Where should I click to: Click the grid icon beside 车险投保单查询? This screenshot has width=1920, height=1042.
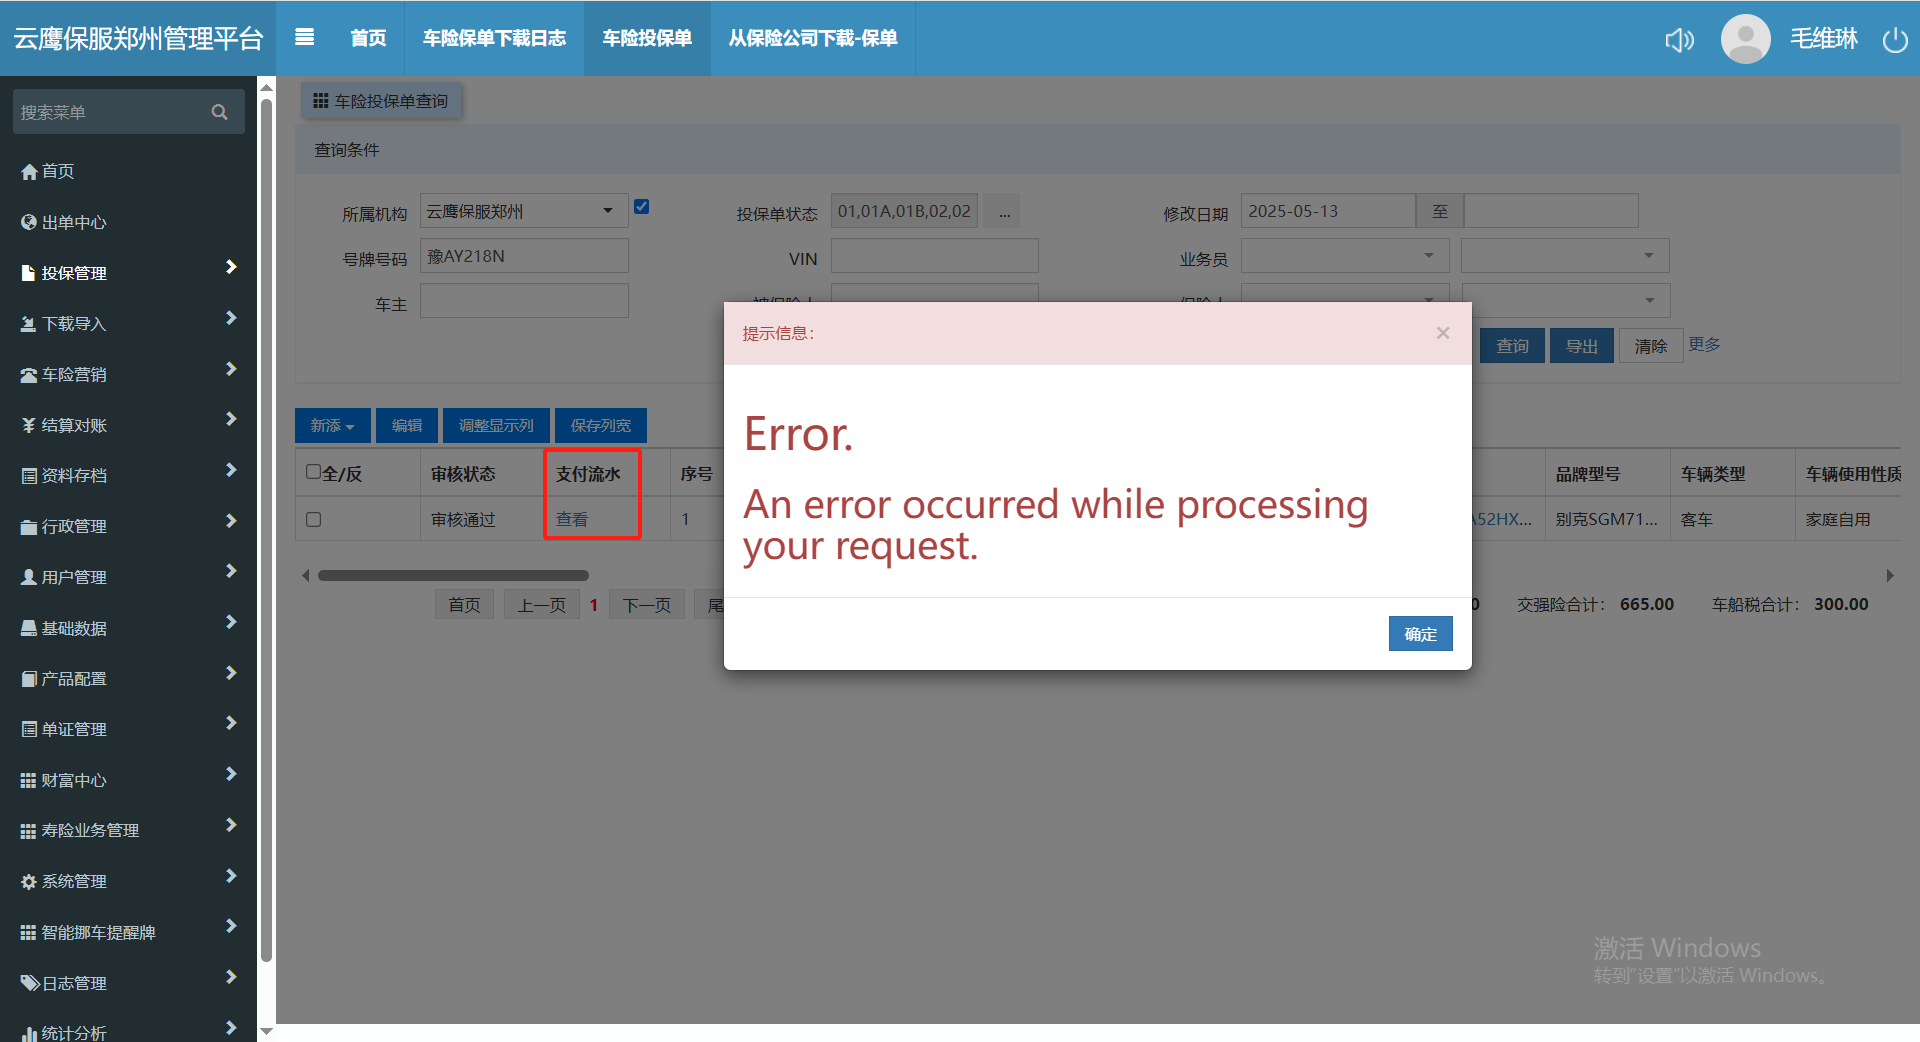pos(321,101)
